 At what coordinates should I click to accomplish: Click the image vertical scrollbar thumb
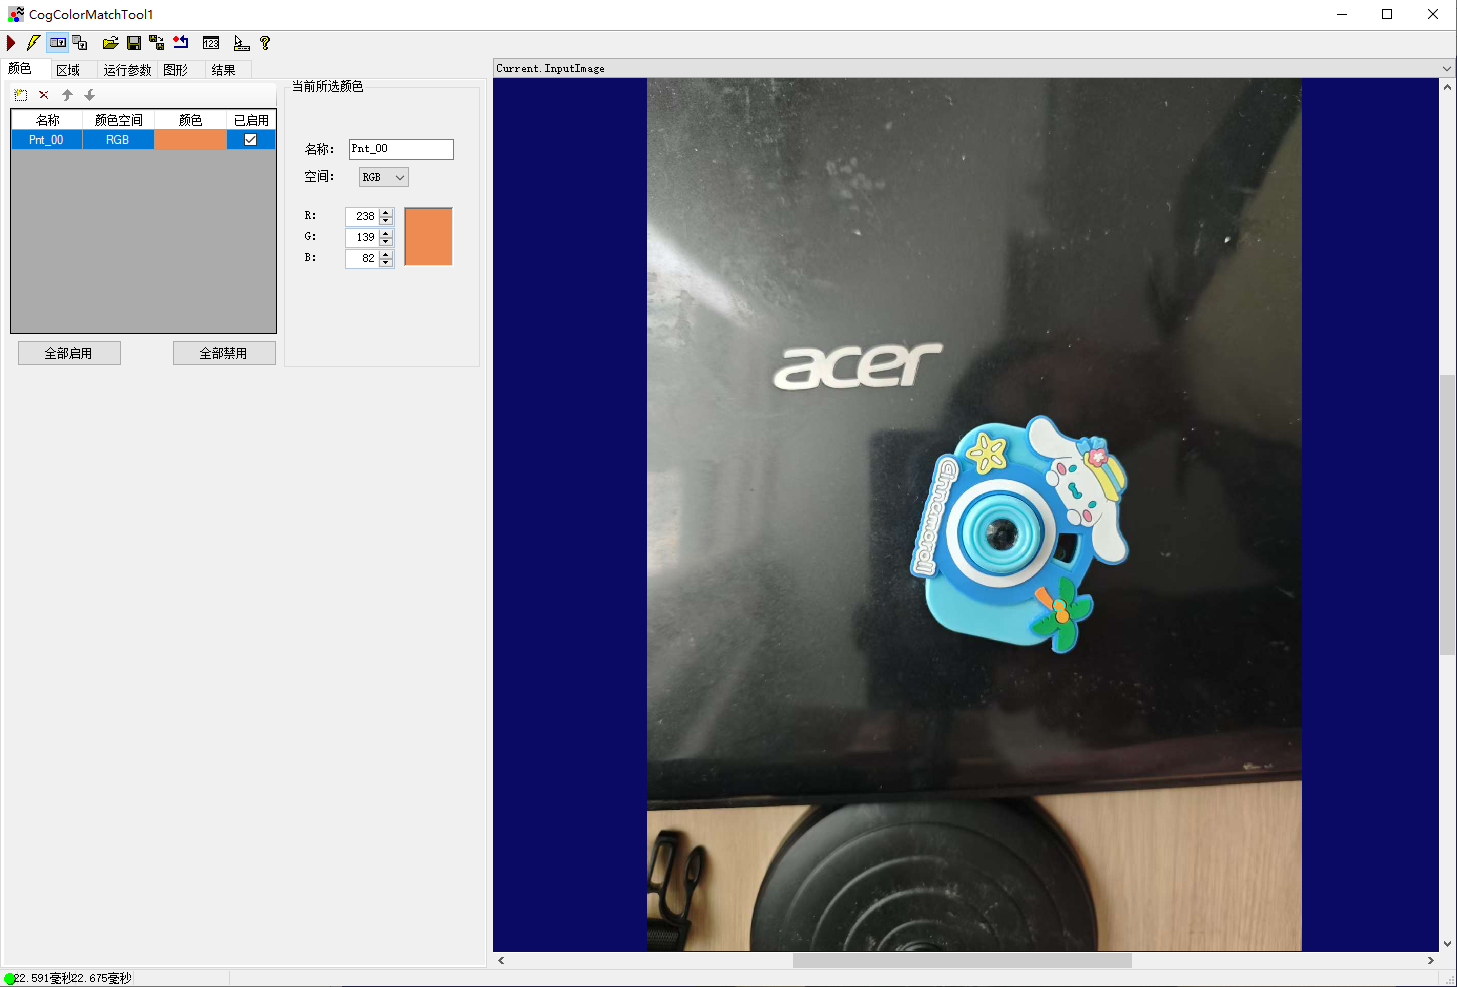coord(1447,515)
